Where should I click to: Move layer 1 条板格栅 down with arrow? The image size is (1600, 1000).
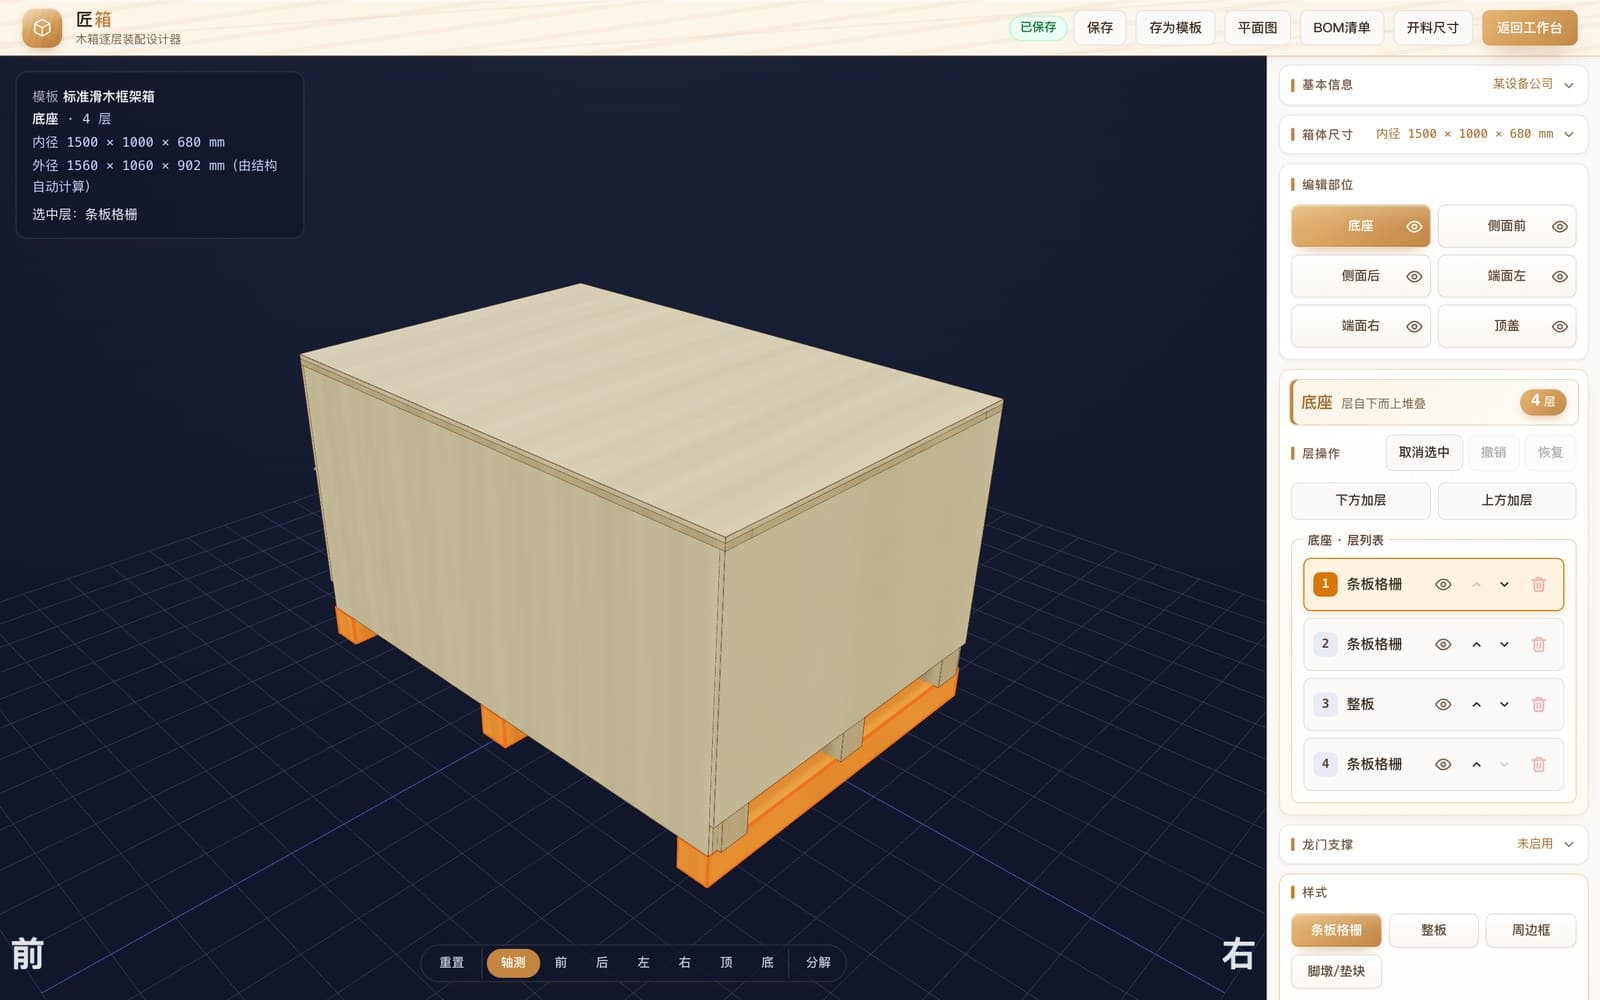point(1504,585)
